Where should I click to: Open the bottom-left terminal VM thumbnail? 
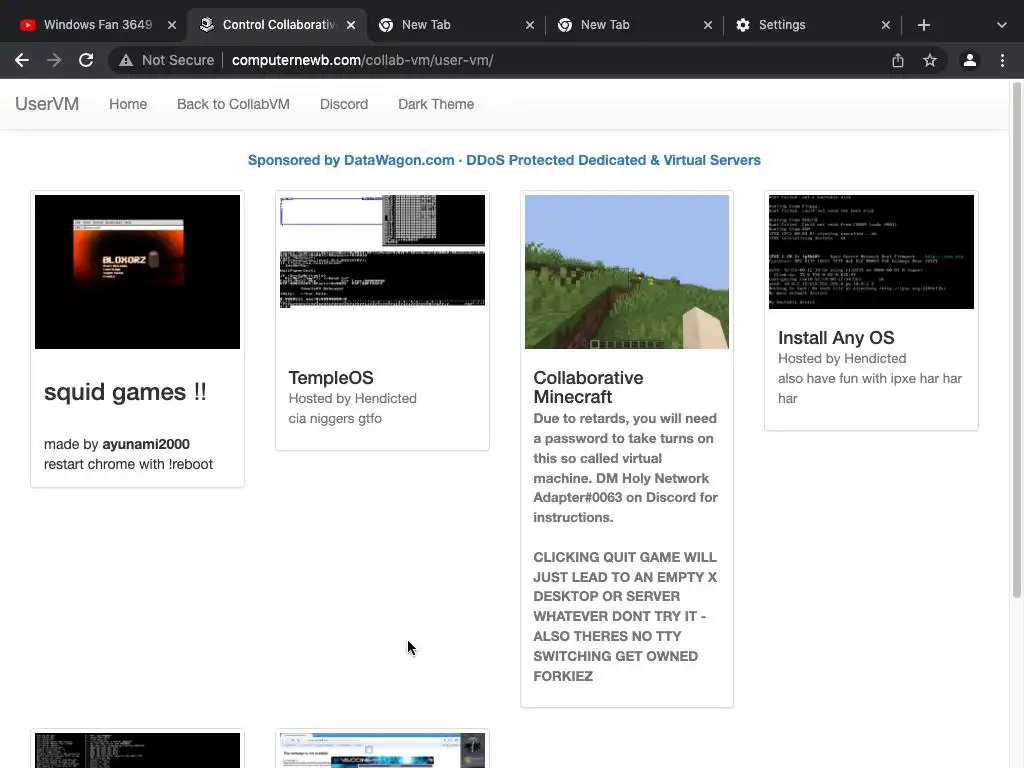pyautogui.click(x=137, y=750)
